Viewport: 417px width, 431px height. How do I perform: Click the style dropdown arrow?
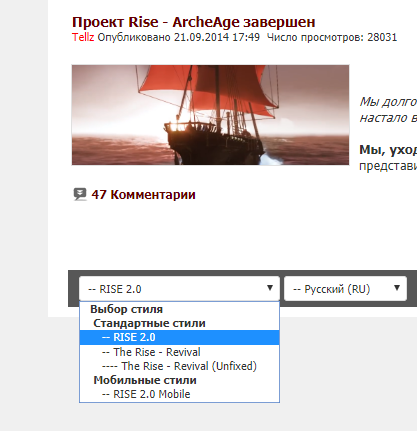click(270, 288)
